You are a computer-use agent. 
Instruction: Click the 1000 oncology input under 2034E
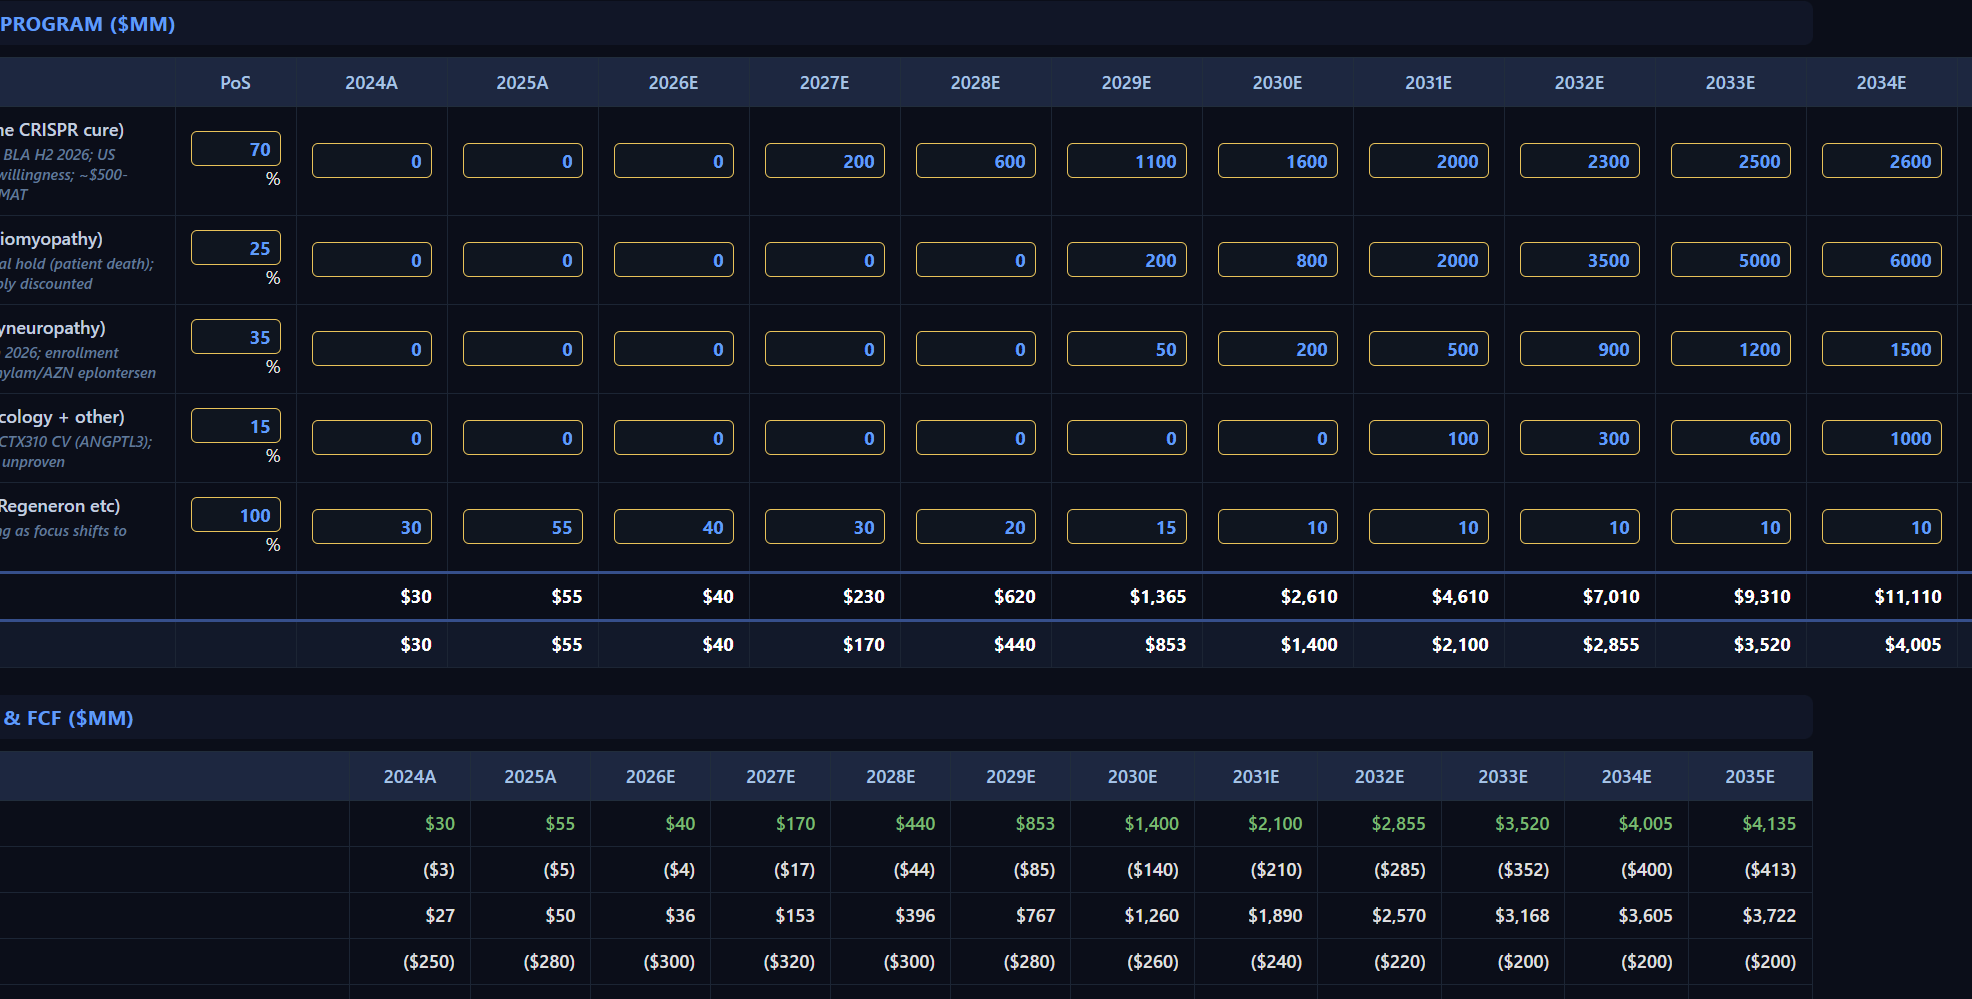[x=1881, y=437]
